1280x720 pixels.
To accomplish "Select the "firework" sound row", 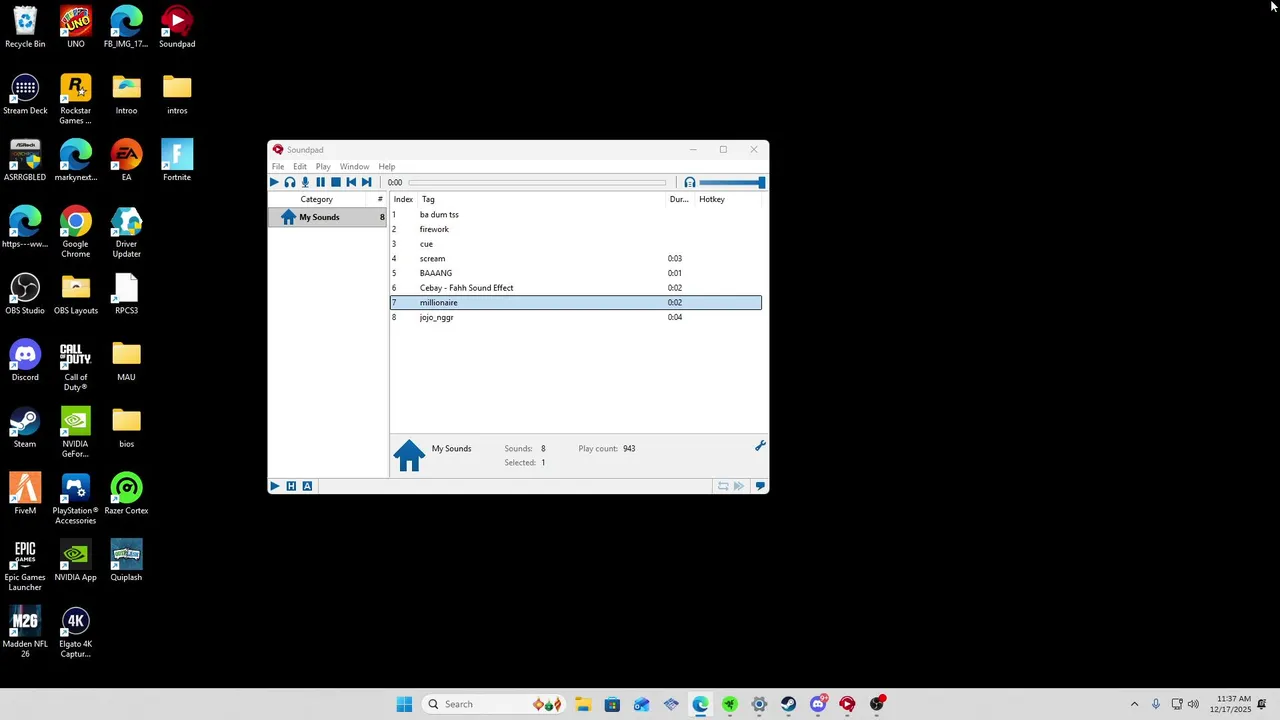I will pyautogui.click(x=576, y=229).
